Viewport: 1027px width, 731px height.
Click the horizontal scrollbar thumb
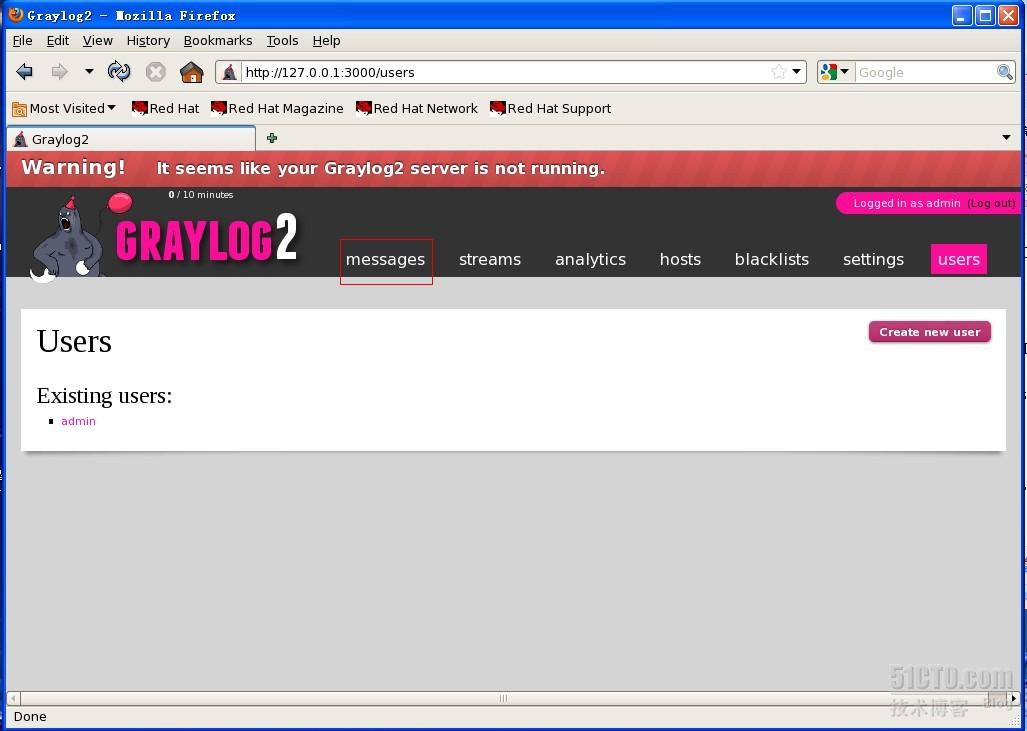503,698
